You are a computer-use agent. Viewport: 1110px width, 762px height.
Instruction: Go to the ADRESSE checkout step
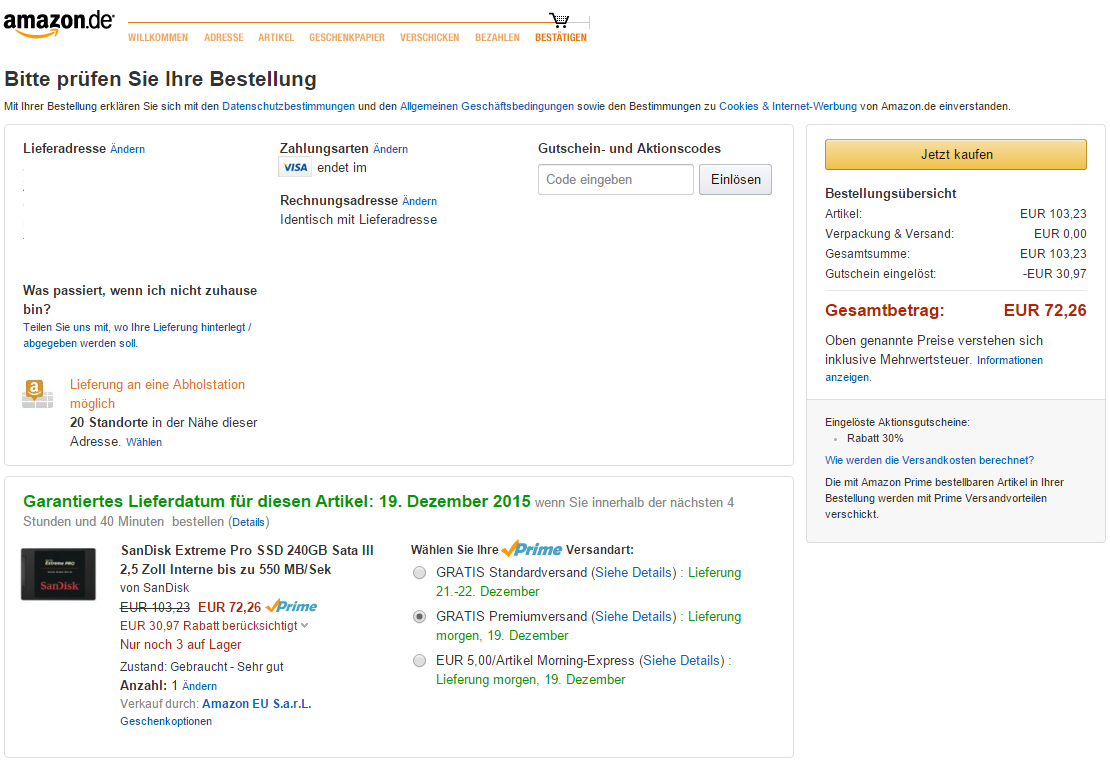(224, 38)
